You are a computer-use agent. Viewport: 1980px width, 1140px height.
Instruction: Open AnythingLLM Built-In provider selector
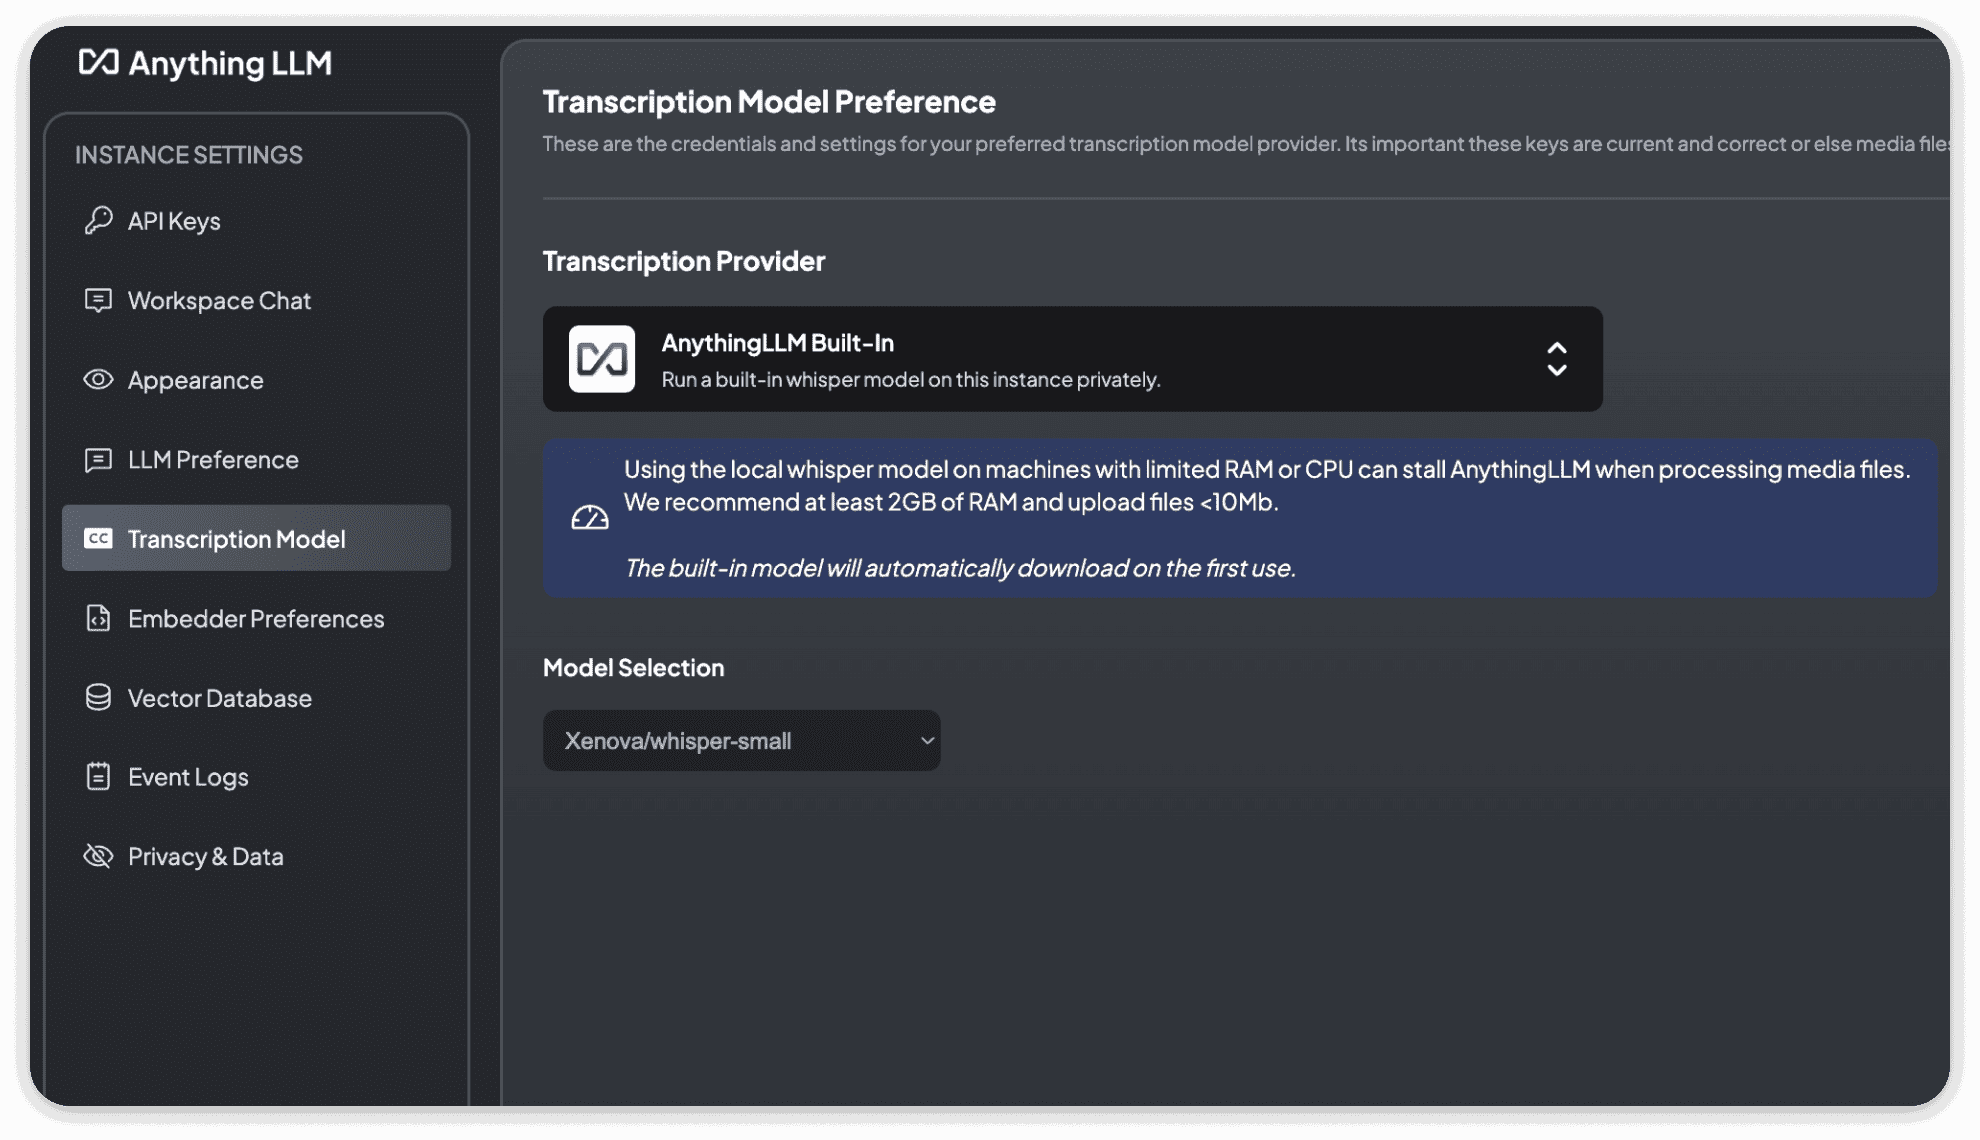tap(1072, 359)
